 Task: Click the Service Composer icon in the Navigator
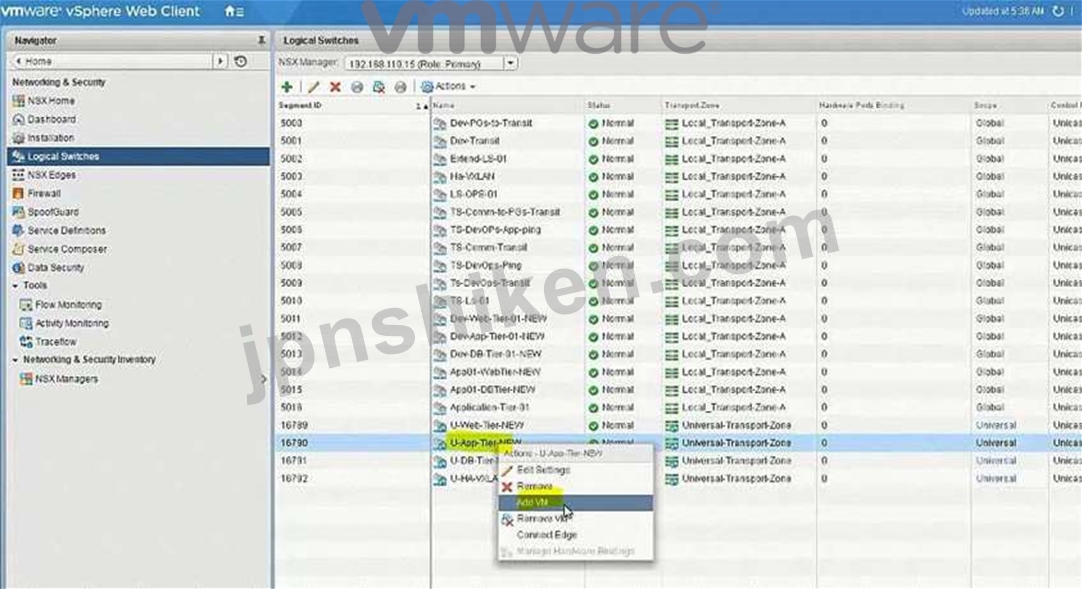click(x=19, y=250)
